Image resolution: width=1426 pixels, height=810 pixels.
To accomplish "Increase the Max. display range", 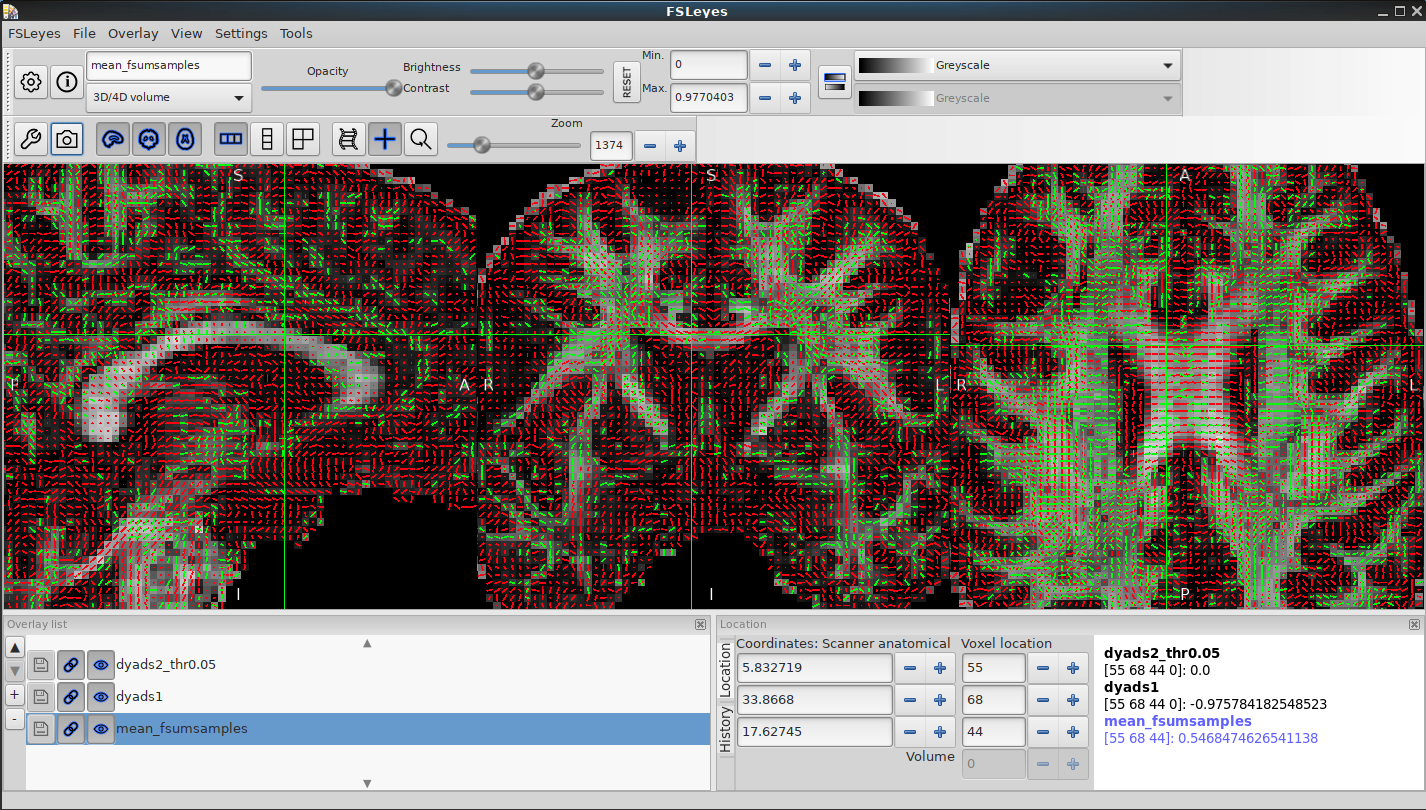I will 795,98.
